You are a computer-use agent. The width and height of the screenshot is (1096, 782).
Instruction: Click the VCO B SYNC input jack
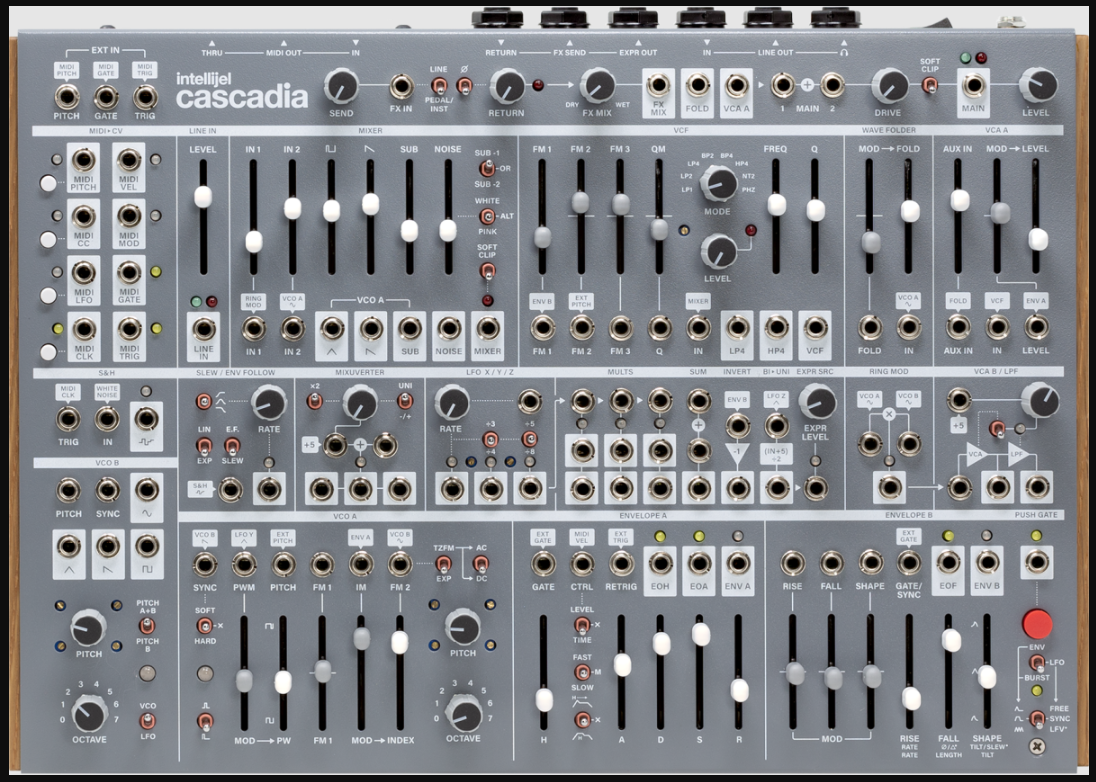click(x=108, y=490)
